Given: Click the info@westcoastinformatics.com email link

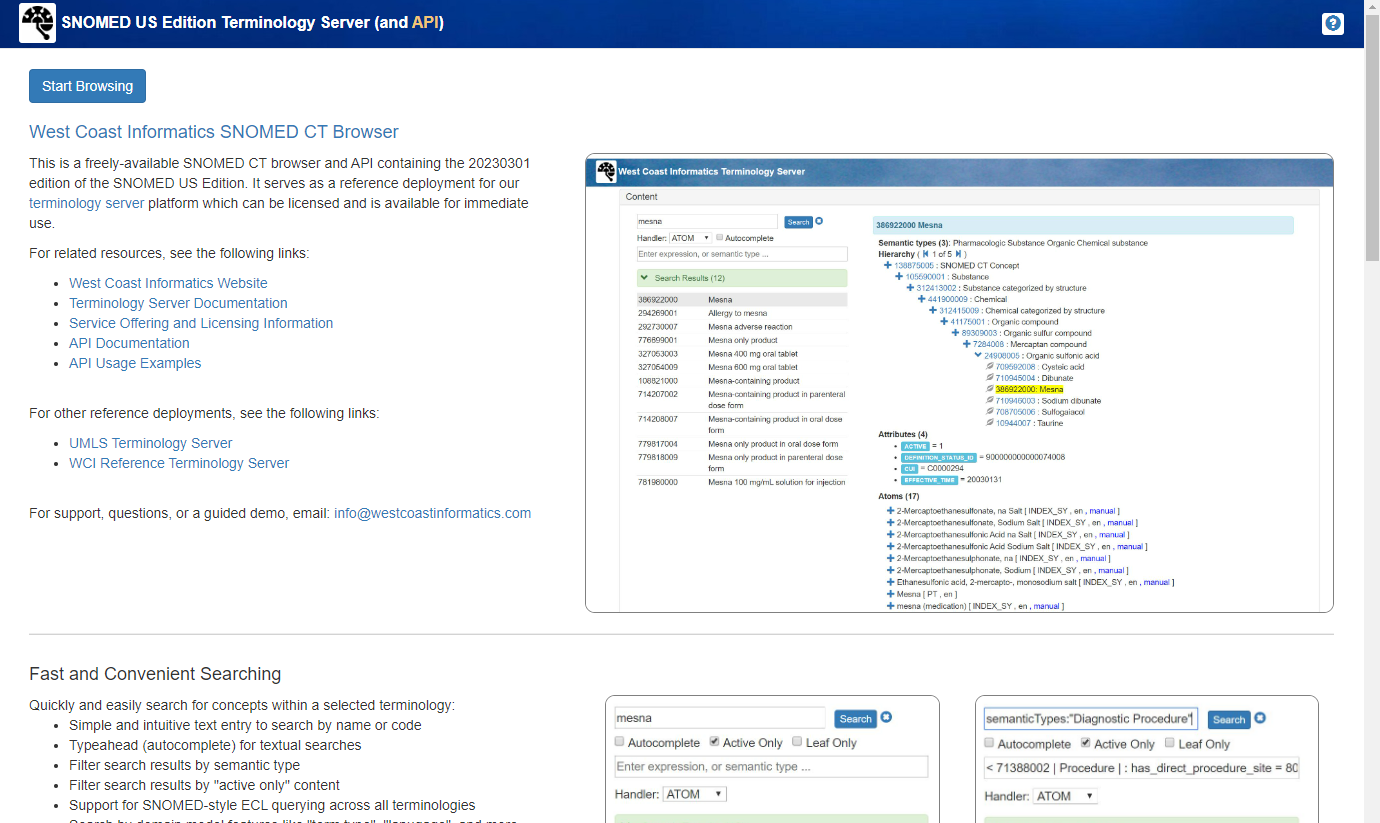Looking at the screenshot, I should [432, 513].
